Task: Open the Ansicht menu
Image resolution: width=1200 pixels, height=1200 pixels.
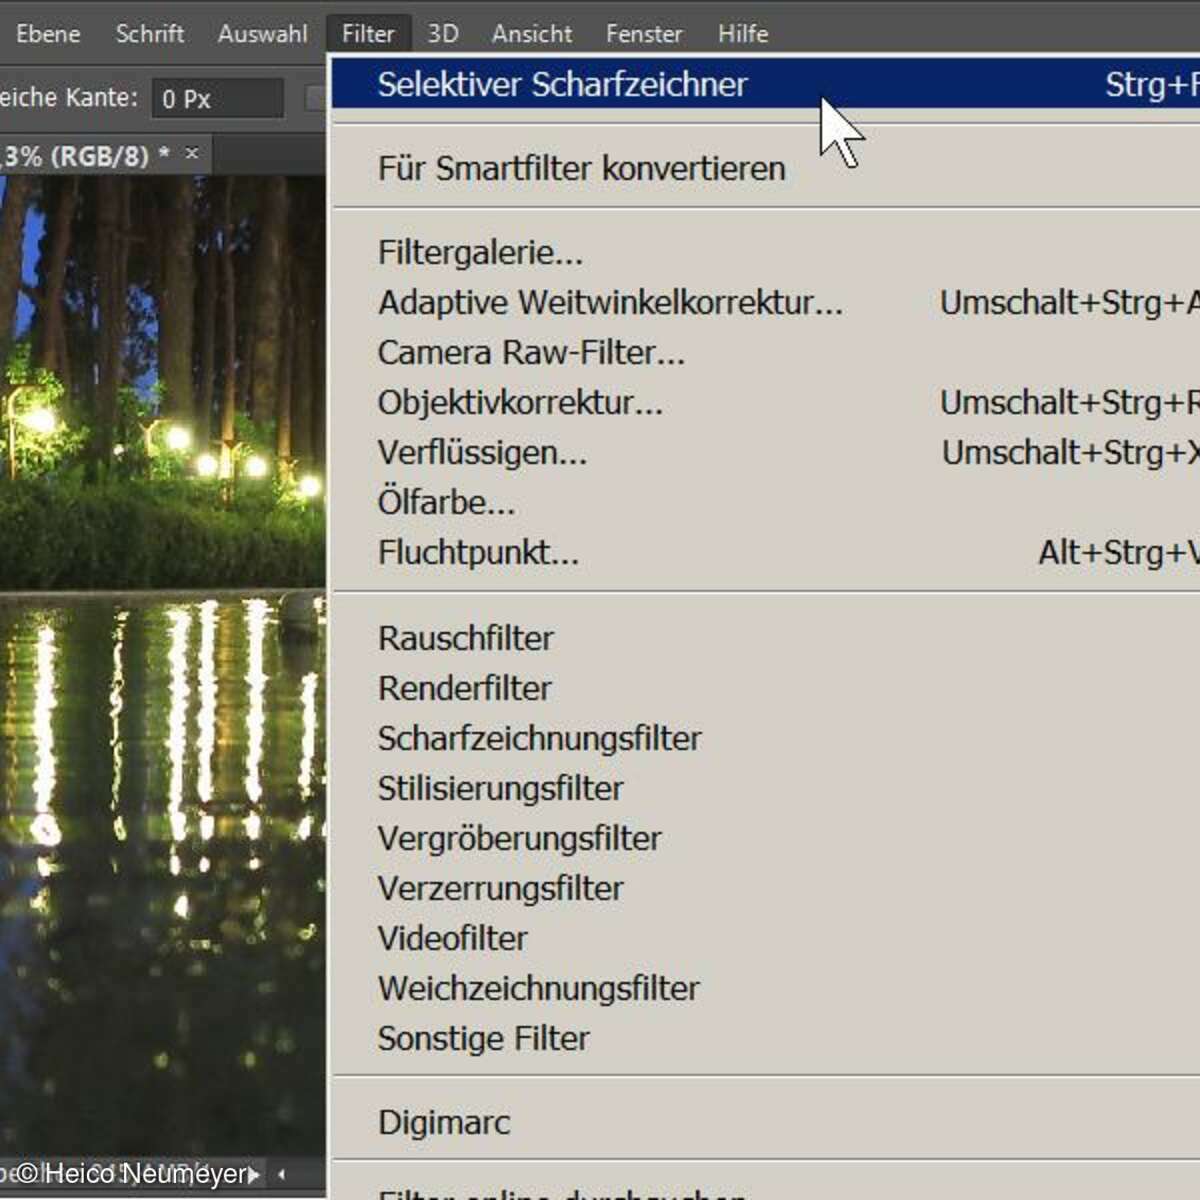Action: [x=531, y=34]
